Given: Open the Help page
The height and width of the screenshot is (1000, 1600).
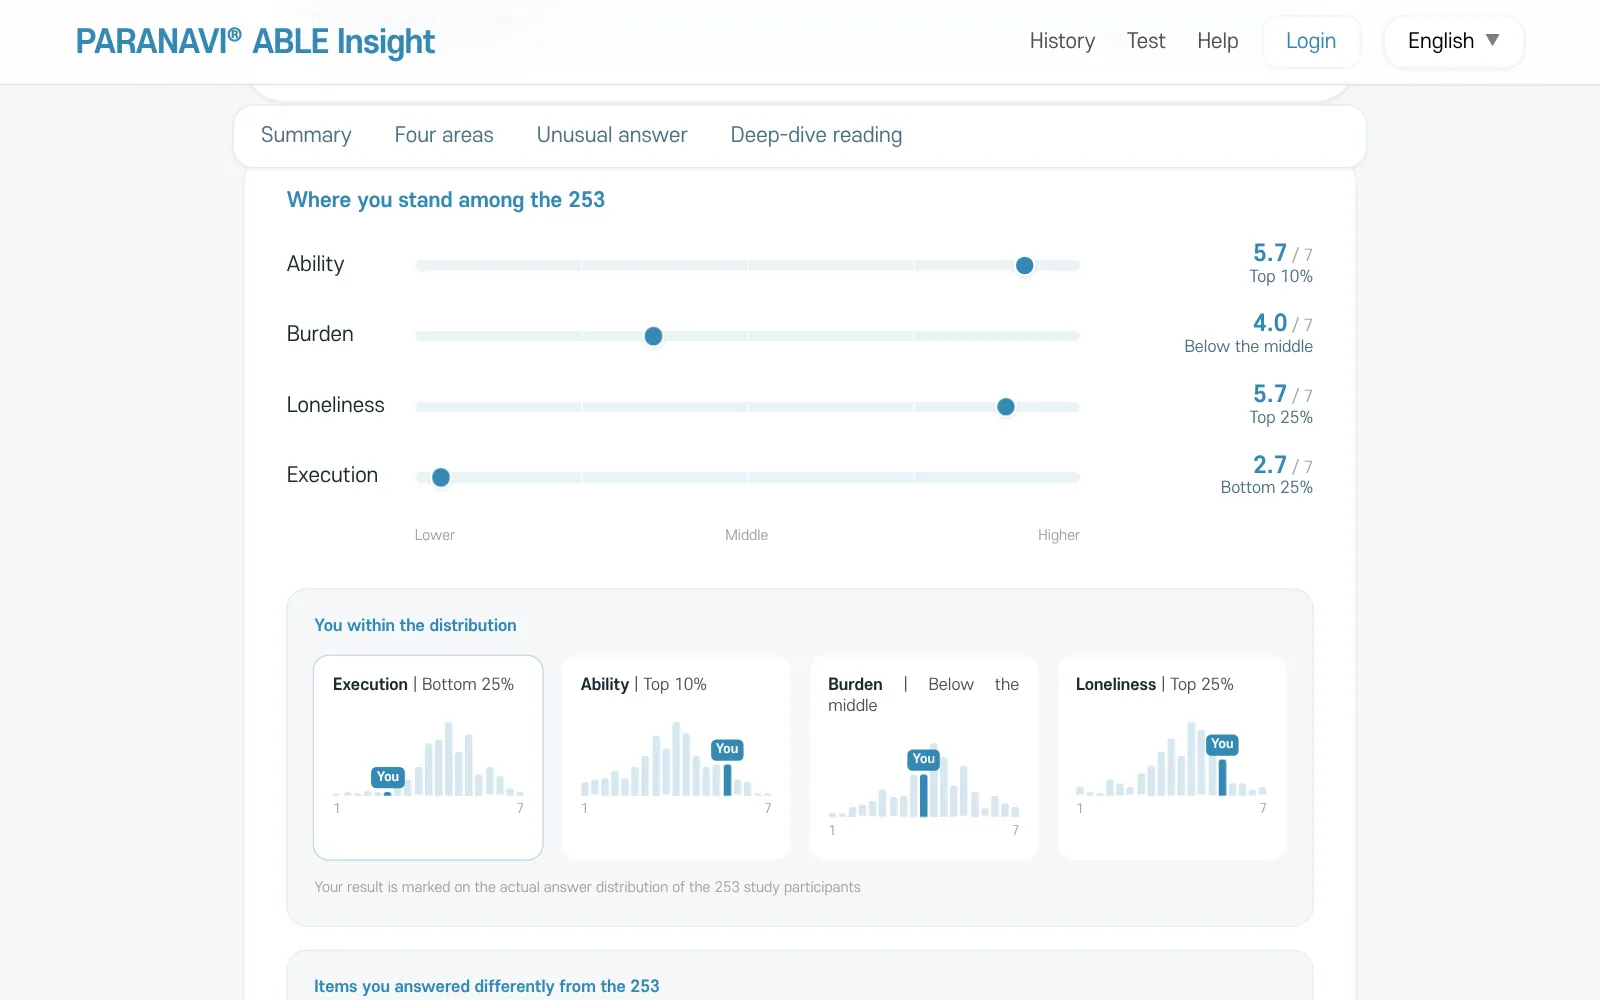Looking at the screenshot, I should pyautogui.click(x=1217, y=41).
